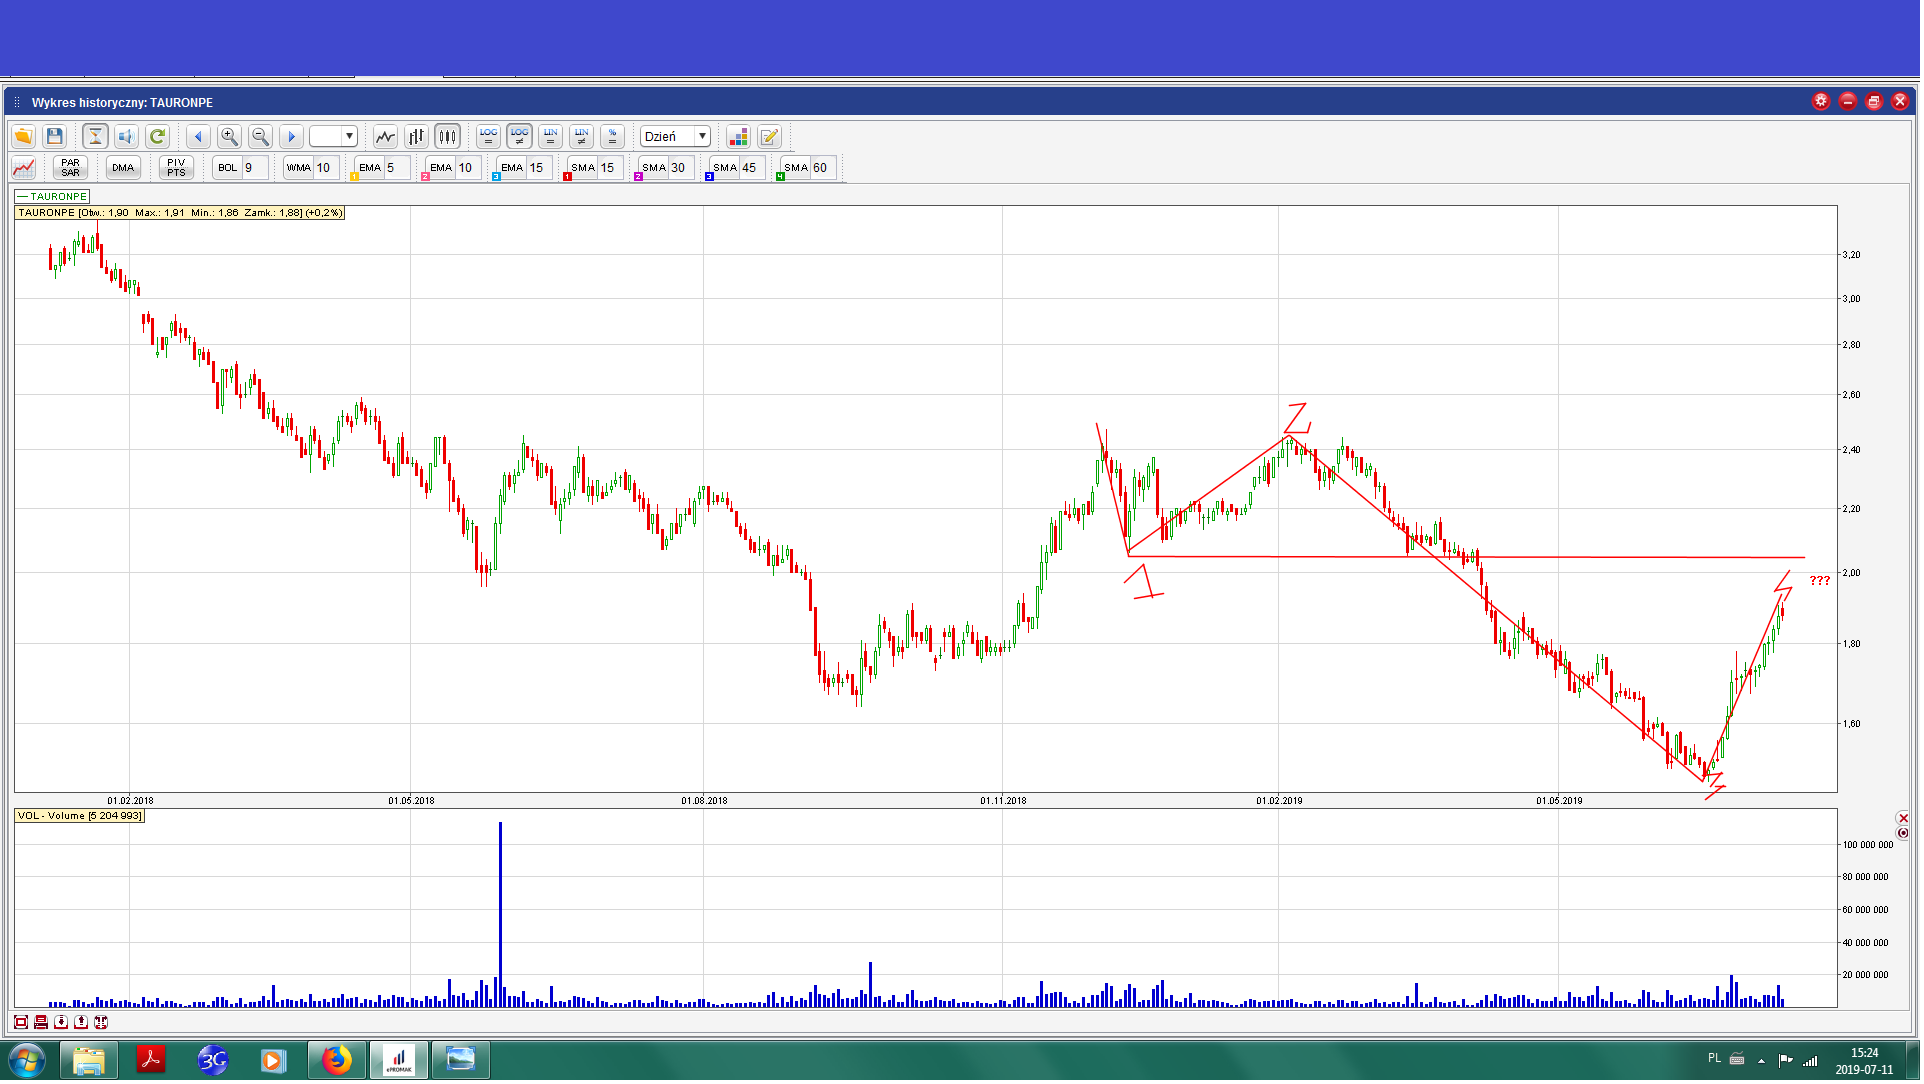The height and width of the screenshot is (1084, 1924).
Task: Click the PAR SAR indicator button
Action: point(70,168)
